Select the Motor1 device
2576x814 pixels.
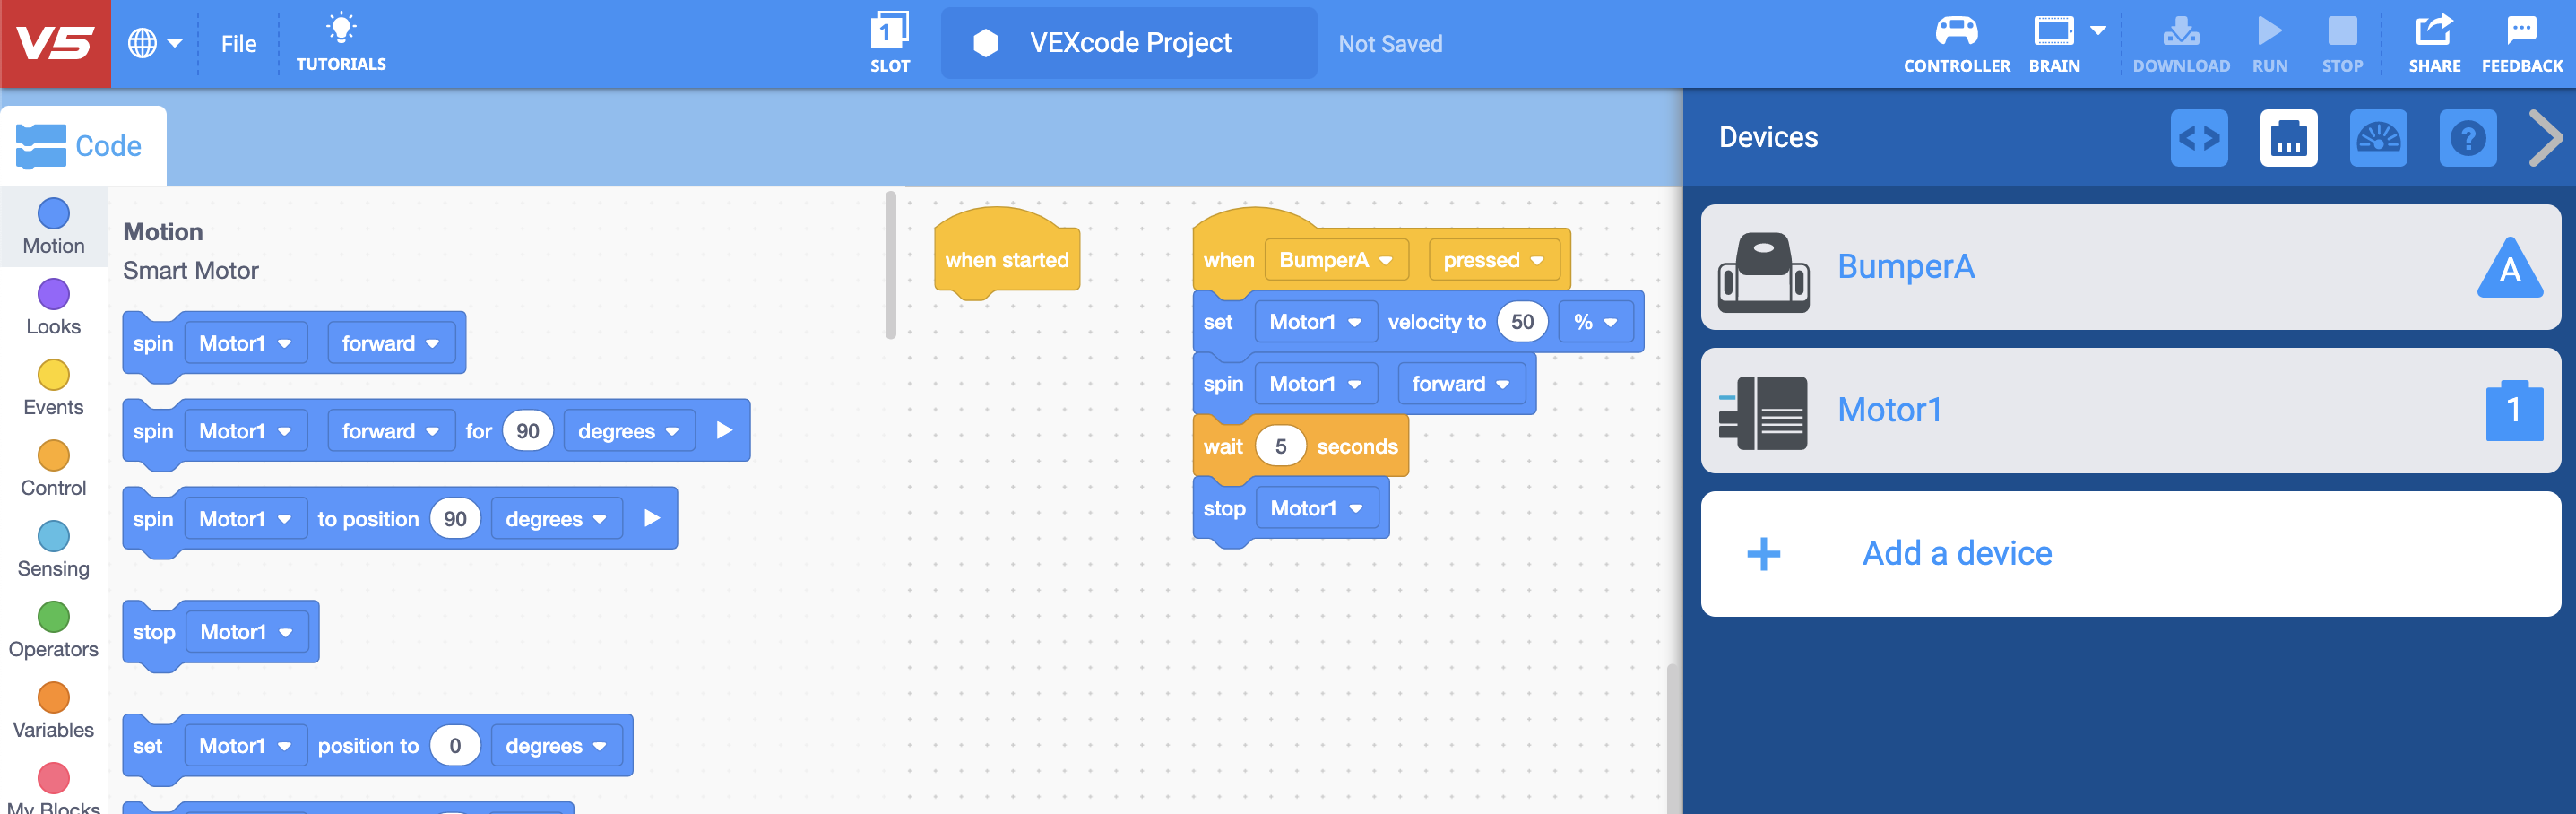click(2130, 410)
